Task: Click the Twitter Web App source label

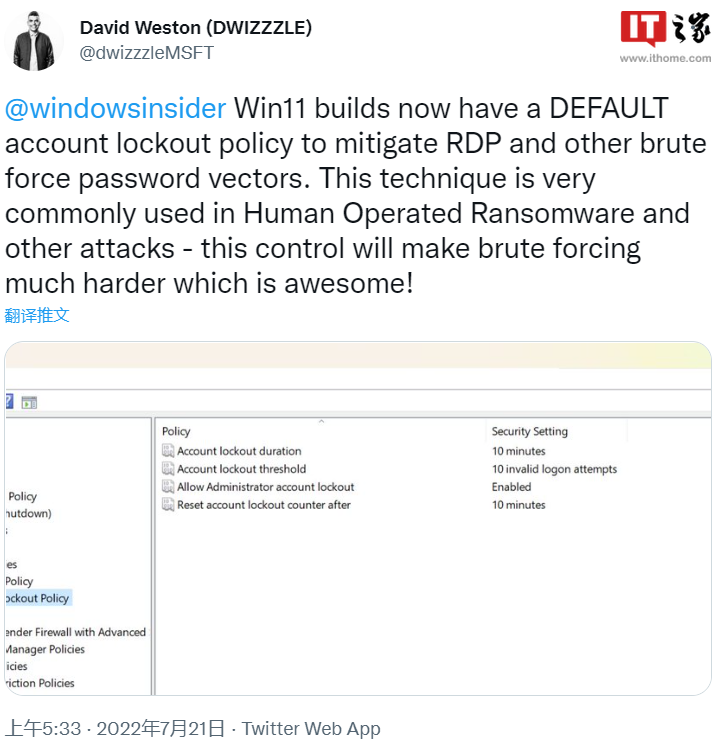Action: 311,729
